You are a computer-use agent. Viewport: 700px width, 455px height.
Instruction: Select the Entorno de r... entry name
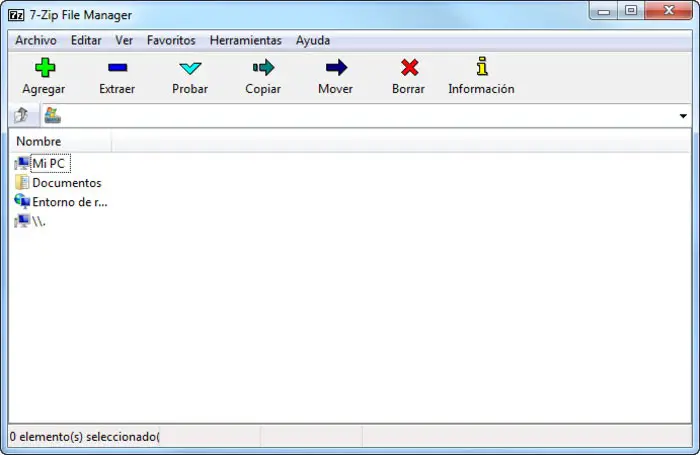tap(70, 202)
